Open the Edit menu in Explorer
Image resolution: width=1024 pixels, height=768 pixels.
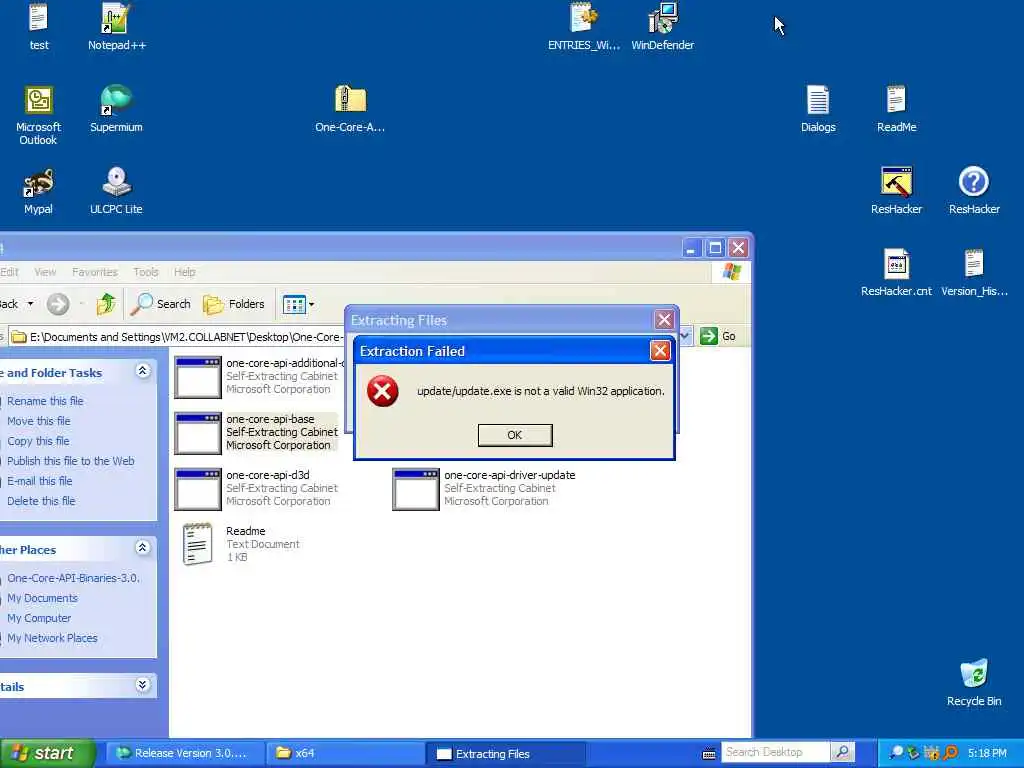click(x=9, y=272)
